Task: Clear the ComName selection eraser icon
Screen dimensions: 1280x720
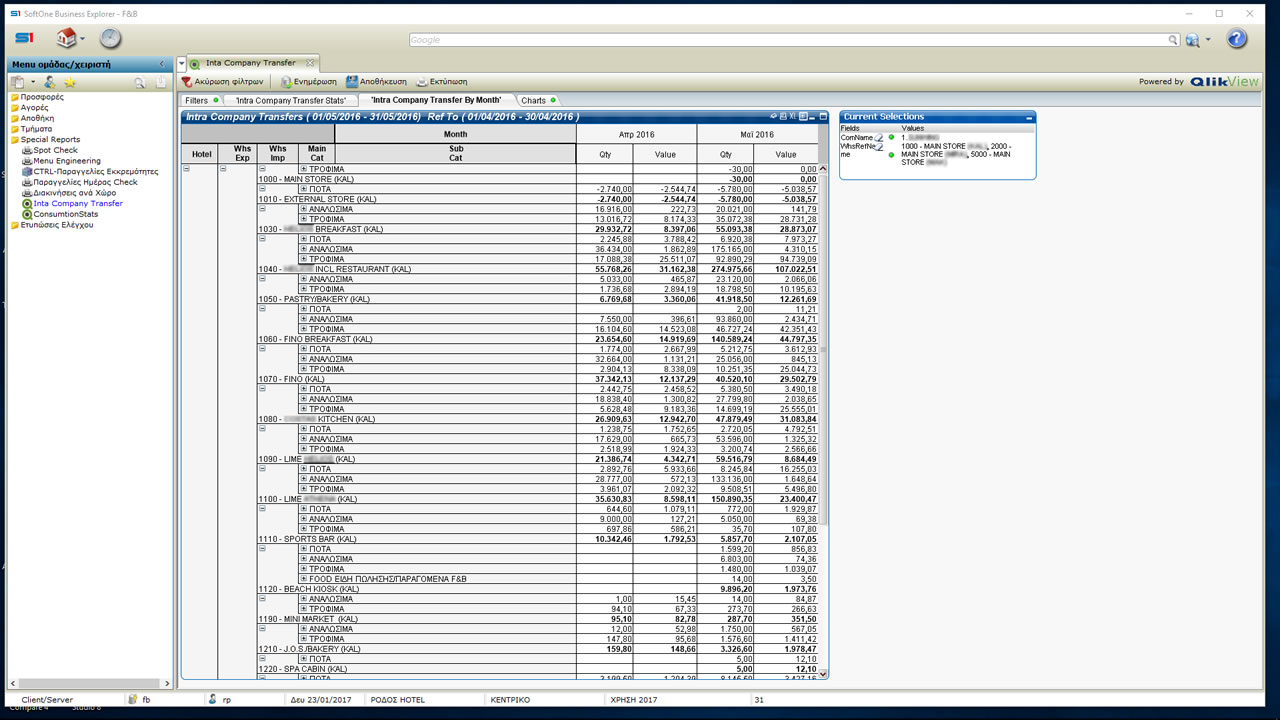Action: click(x=880, y=138)
